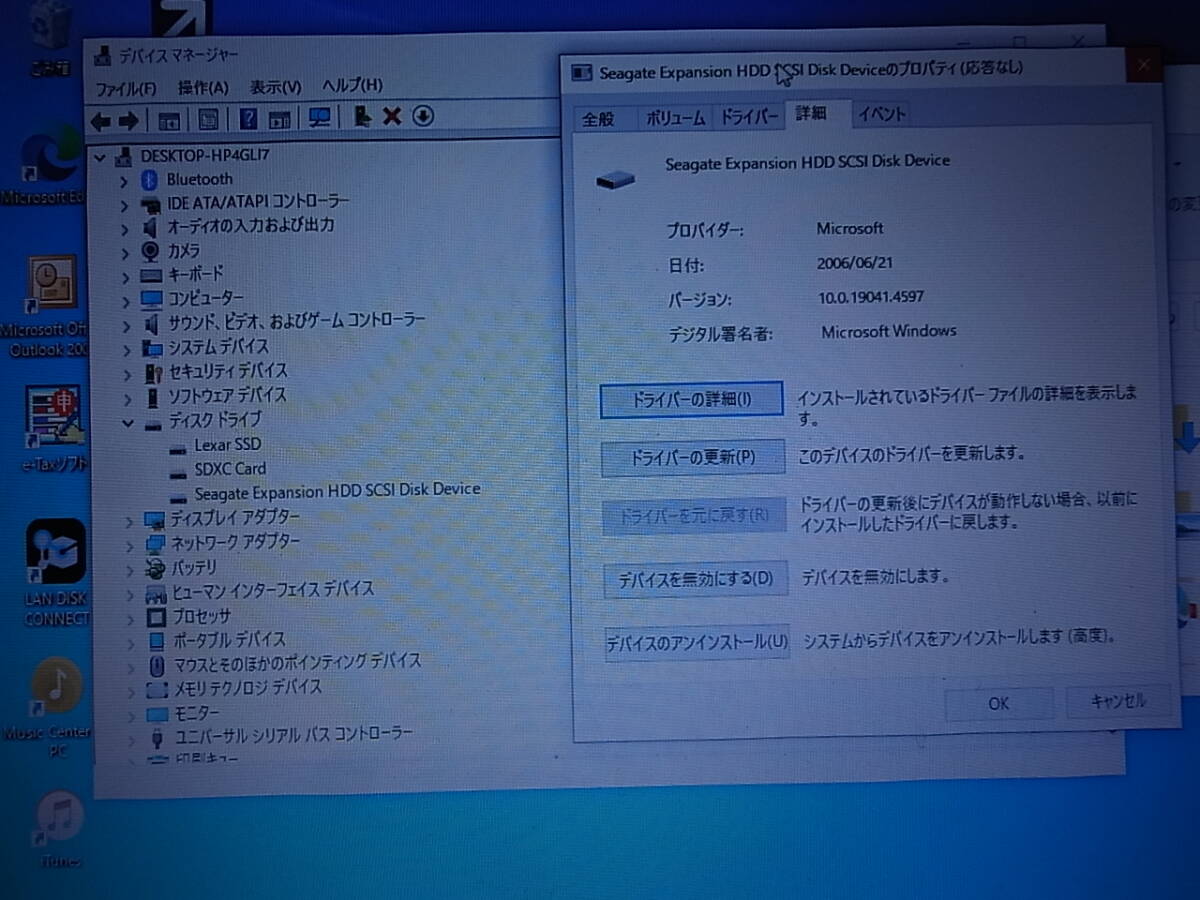Expand the セキュリティ デバイス node
Viewport: 1200px width, 900px height.
click(126, 374)
